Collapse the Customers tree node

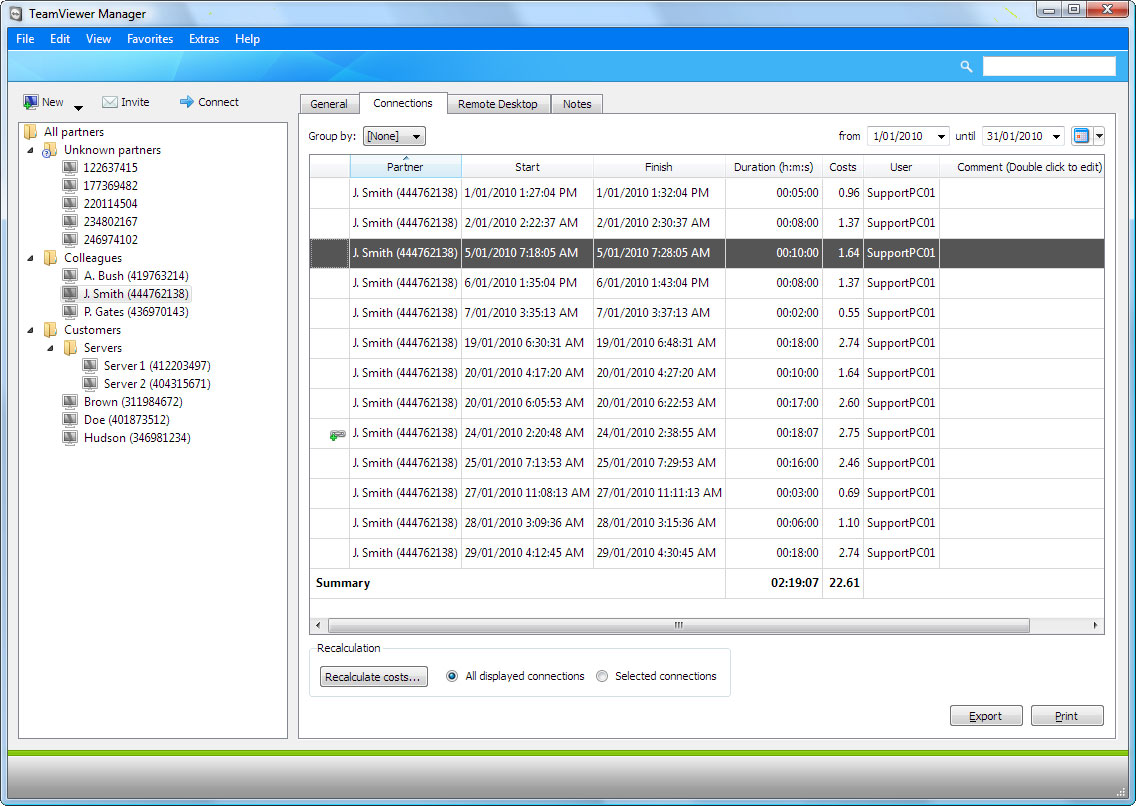30,330
